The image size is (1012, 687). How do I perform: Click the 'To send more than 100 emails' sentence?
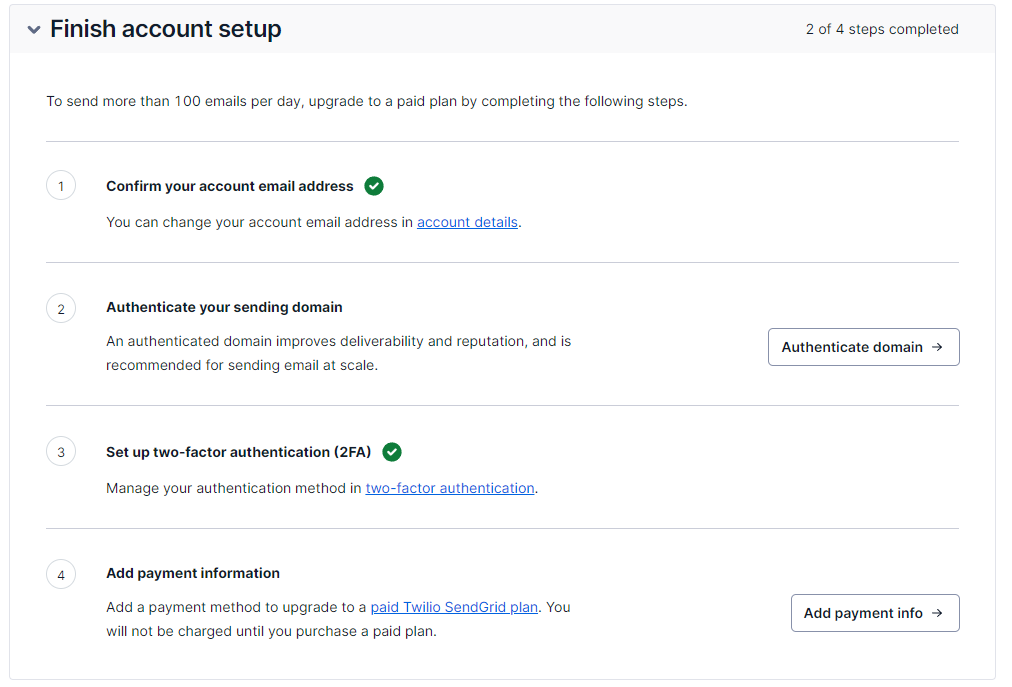click(367, 101)
